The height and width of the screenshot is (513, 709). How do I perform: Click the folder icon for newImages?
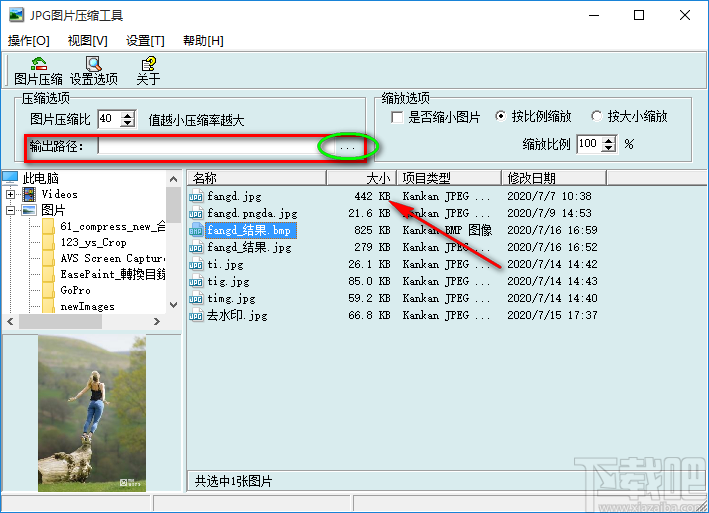tap(48, 306)
